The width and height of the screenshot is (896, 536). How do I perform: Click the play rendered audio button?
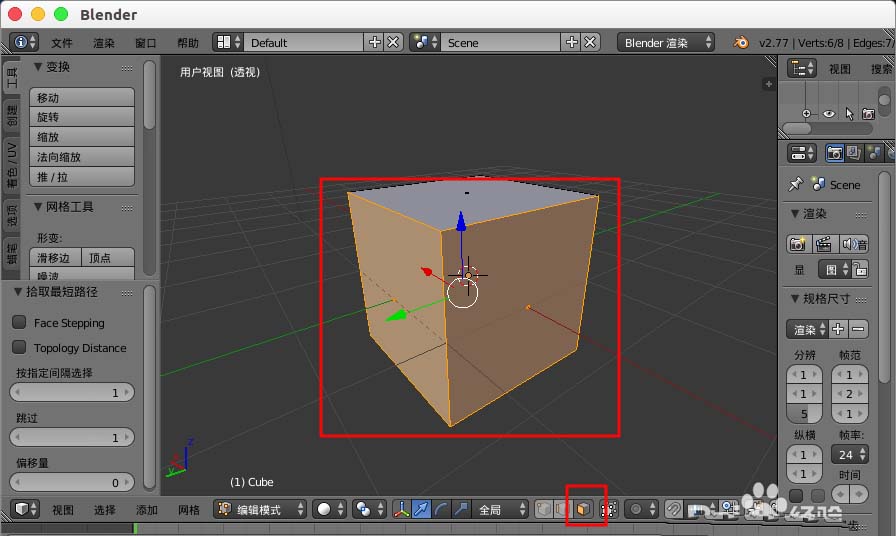coord(854,245)
